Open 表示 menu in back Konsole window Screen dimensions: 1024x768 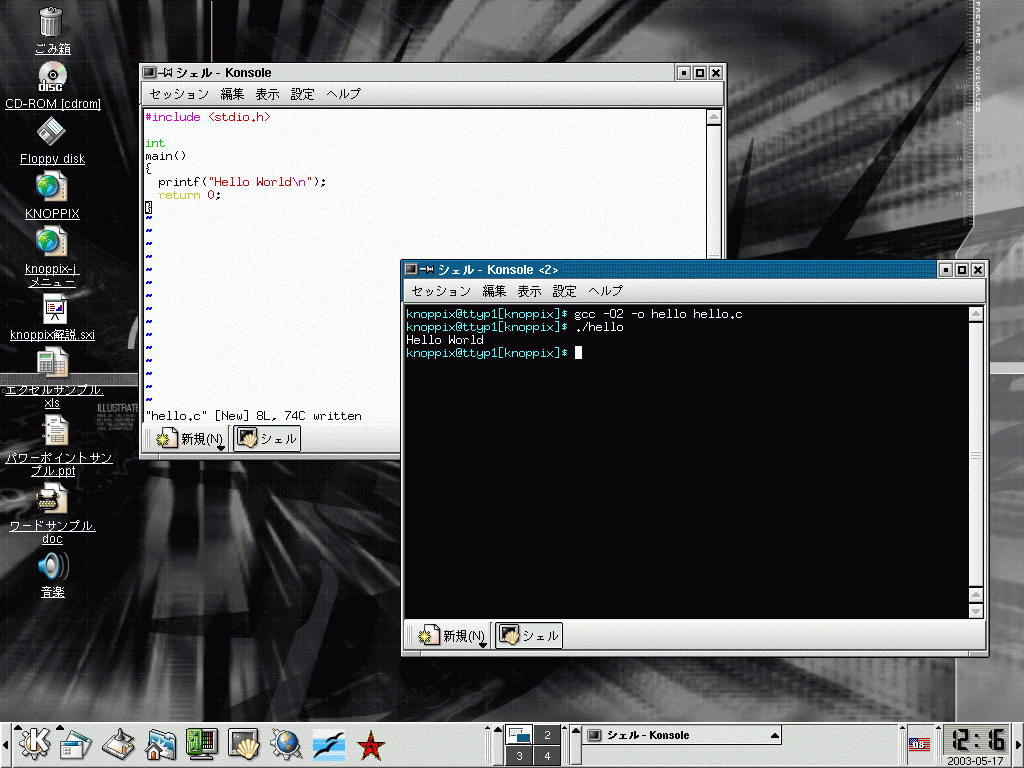tap(267, 94)
